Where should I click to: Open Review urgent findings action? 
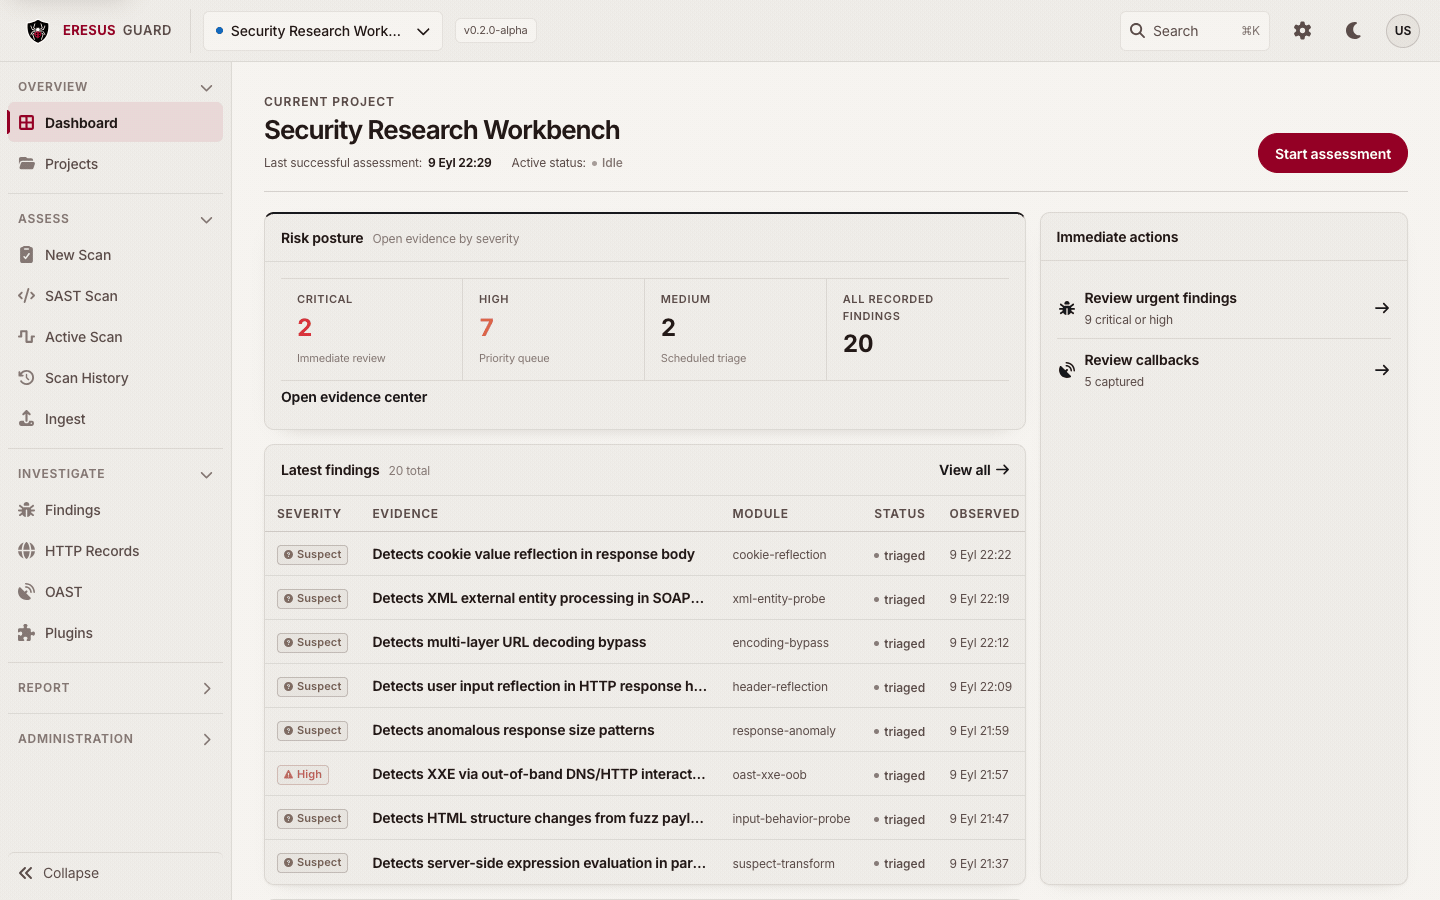click(x=1224, y=308)
